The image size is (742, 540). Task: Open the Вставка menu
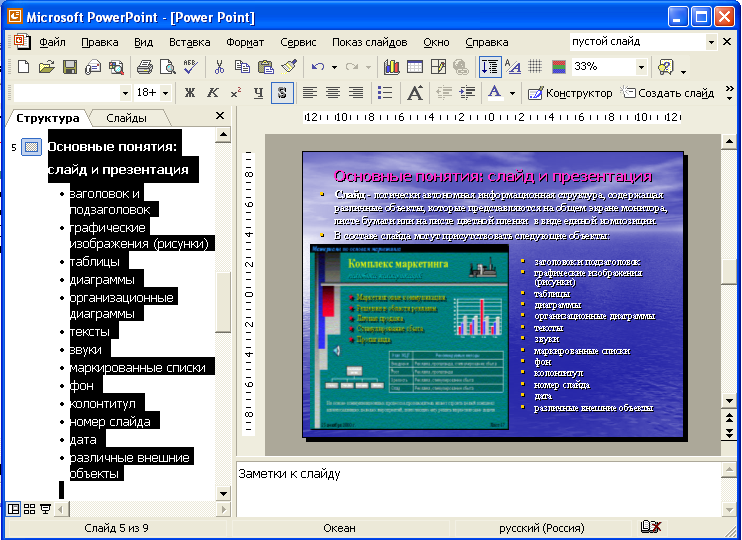point(190,42)
